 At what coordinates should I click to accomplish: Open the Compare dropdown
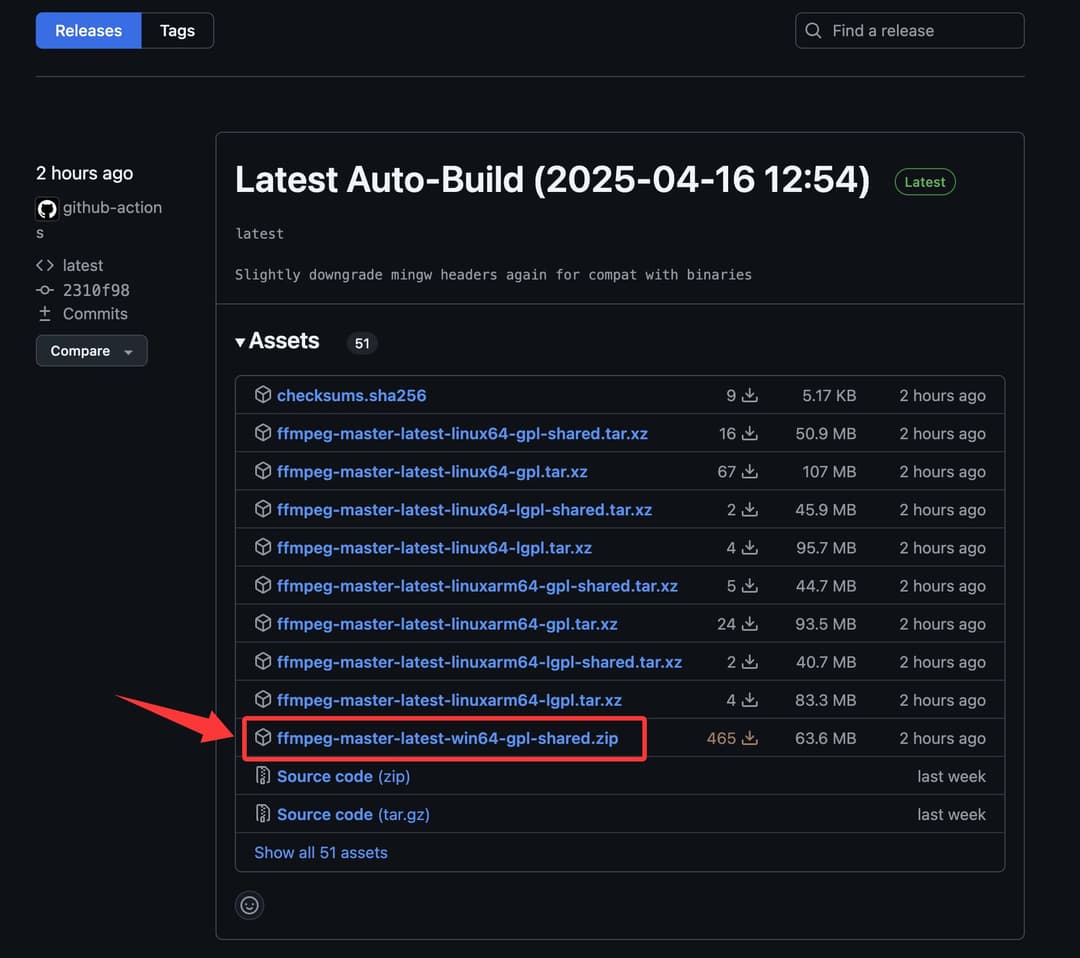pos(92,351)
